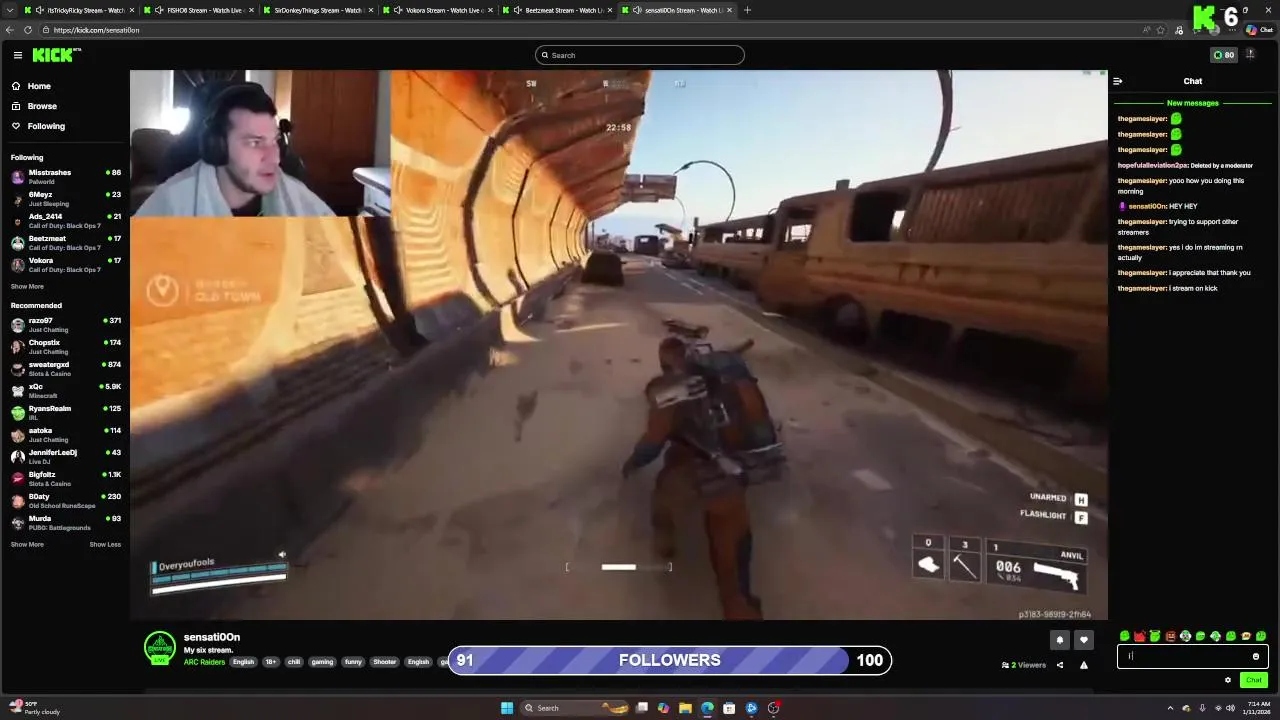
Task: Open chat settings gear icon
Action: pyautogui.click(x=1228, y=680)
